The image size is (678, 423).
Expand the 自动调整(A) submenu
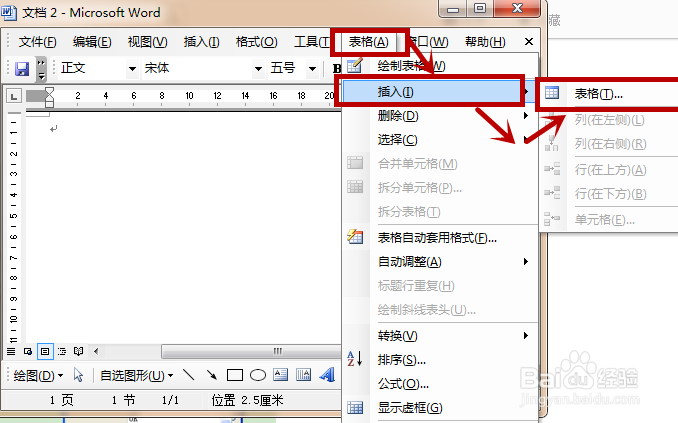[x=526, y=261]
